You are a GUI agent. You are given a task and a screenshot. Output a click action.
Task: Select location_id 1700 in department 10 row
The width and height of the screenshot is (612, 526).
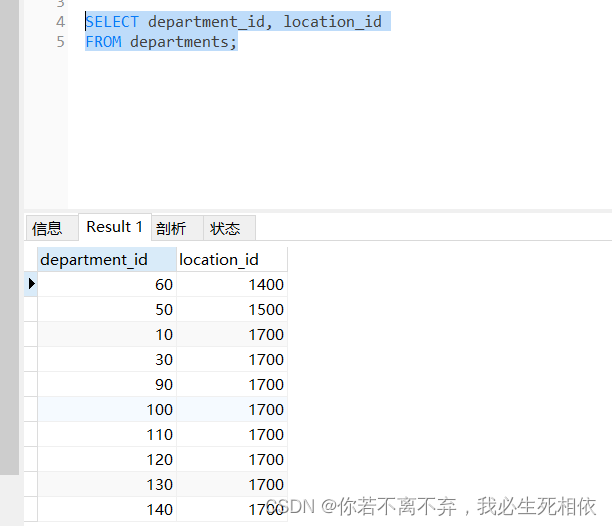tap(232, 334)
